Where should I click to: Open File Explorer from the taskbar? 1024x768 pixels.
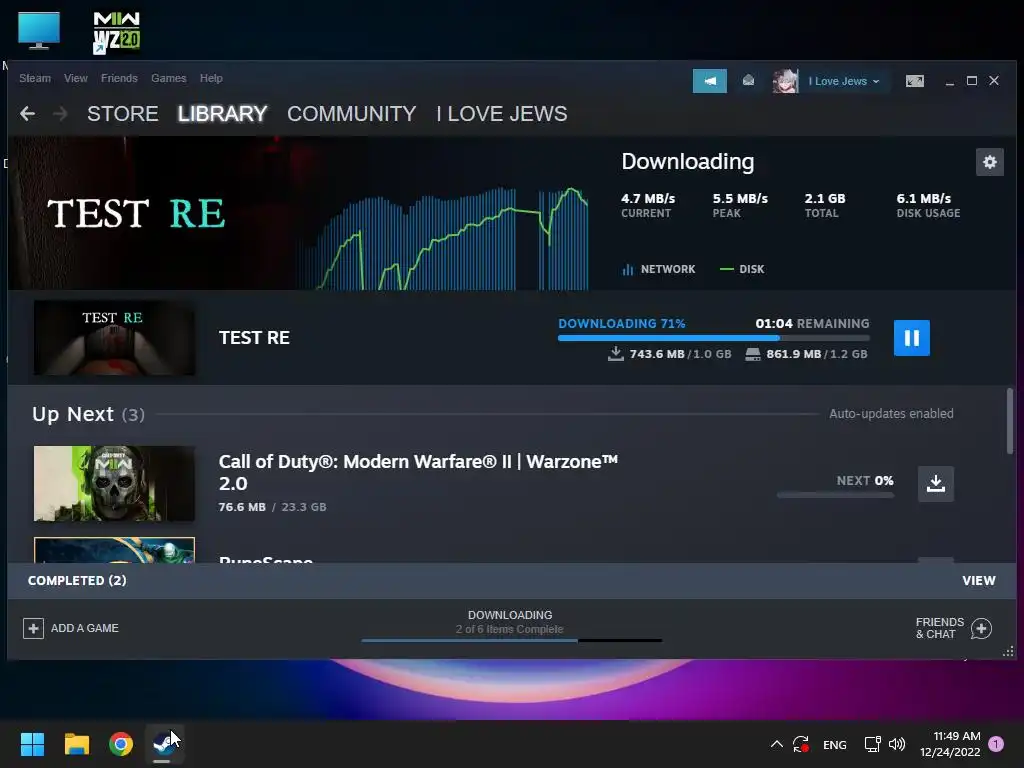(x=76, y=744)
